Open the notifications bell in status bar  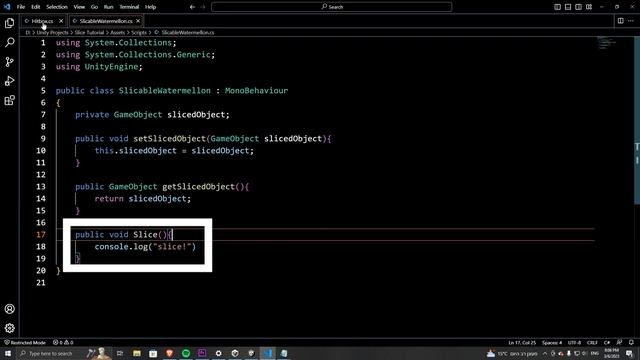click(631, 342)
